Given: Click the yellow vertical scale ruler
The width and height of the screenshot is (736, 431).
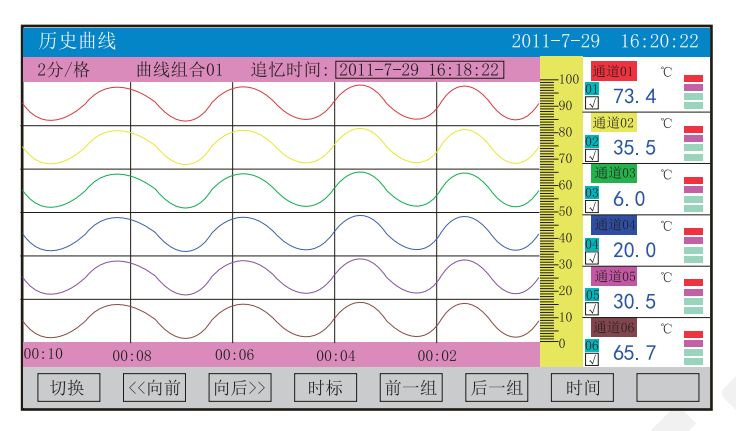Looking at the screenshot, I should coord(553,210).
